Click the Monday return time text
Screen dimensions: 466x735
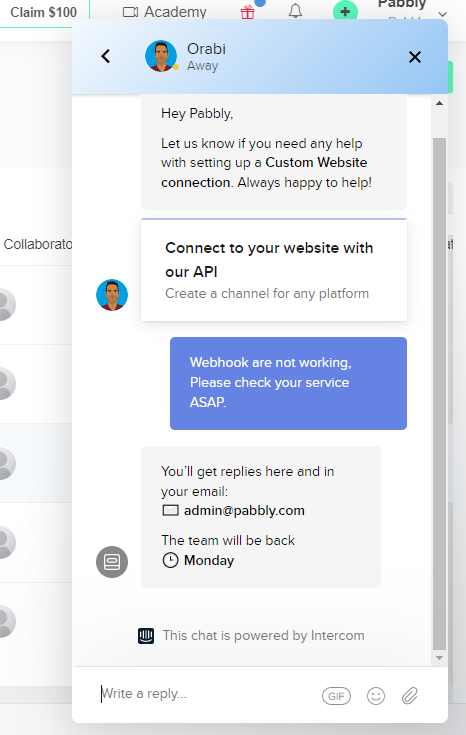(x=209, y=561)
